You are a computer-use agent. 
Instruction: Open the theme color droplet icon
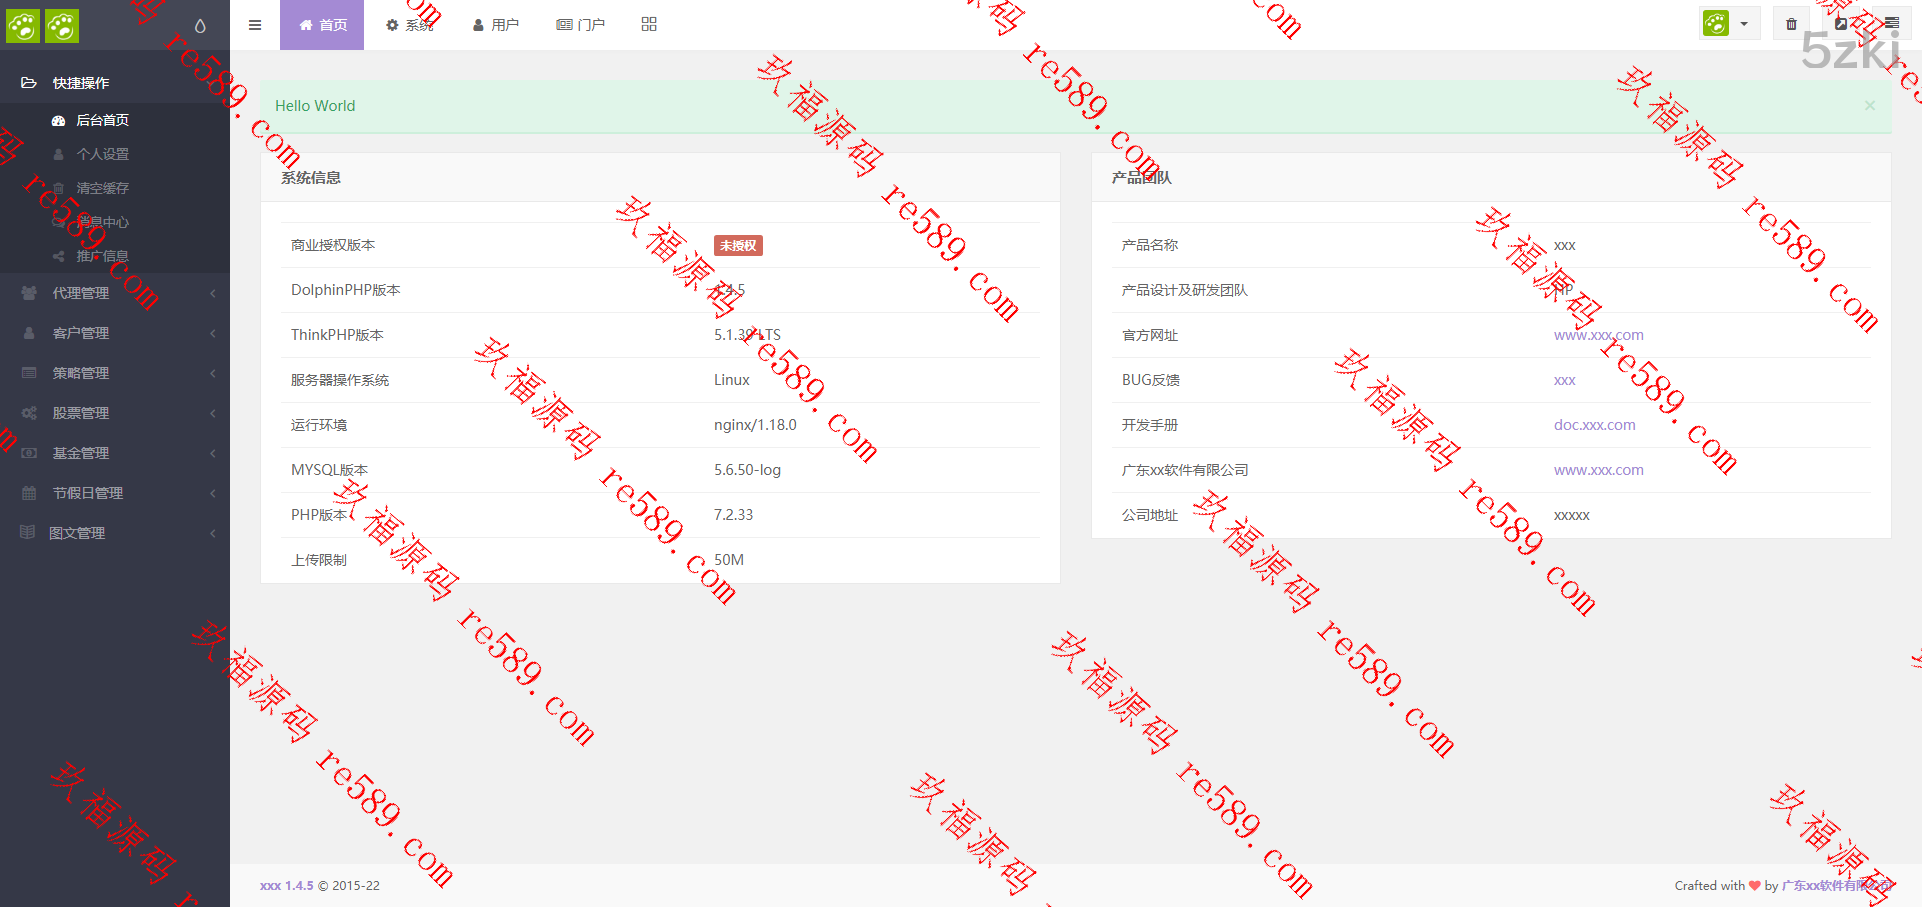(200, 26)
